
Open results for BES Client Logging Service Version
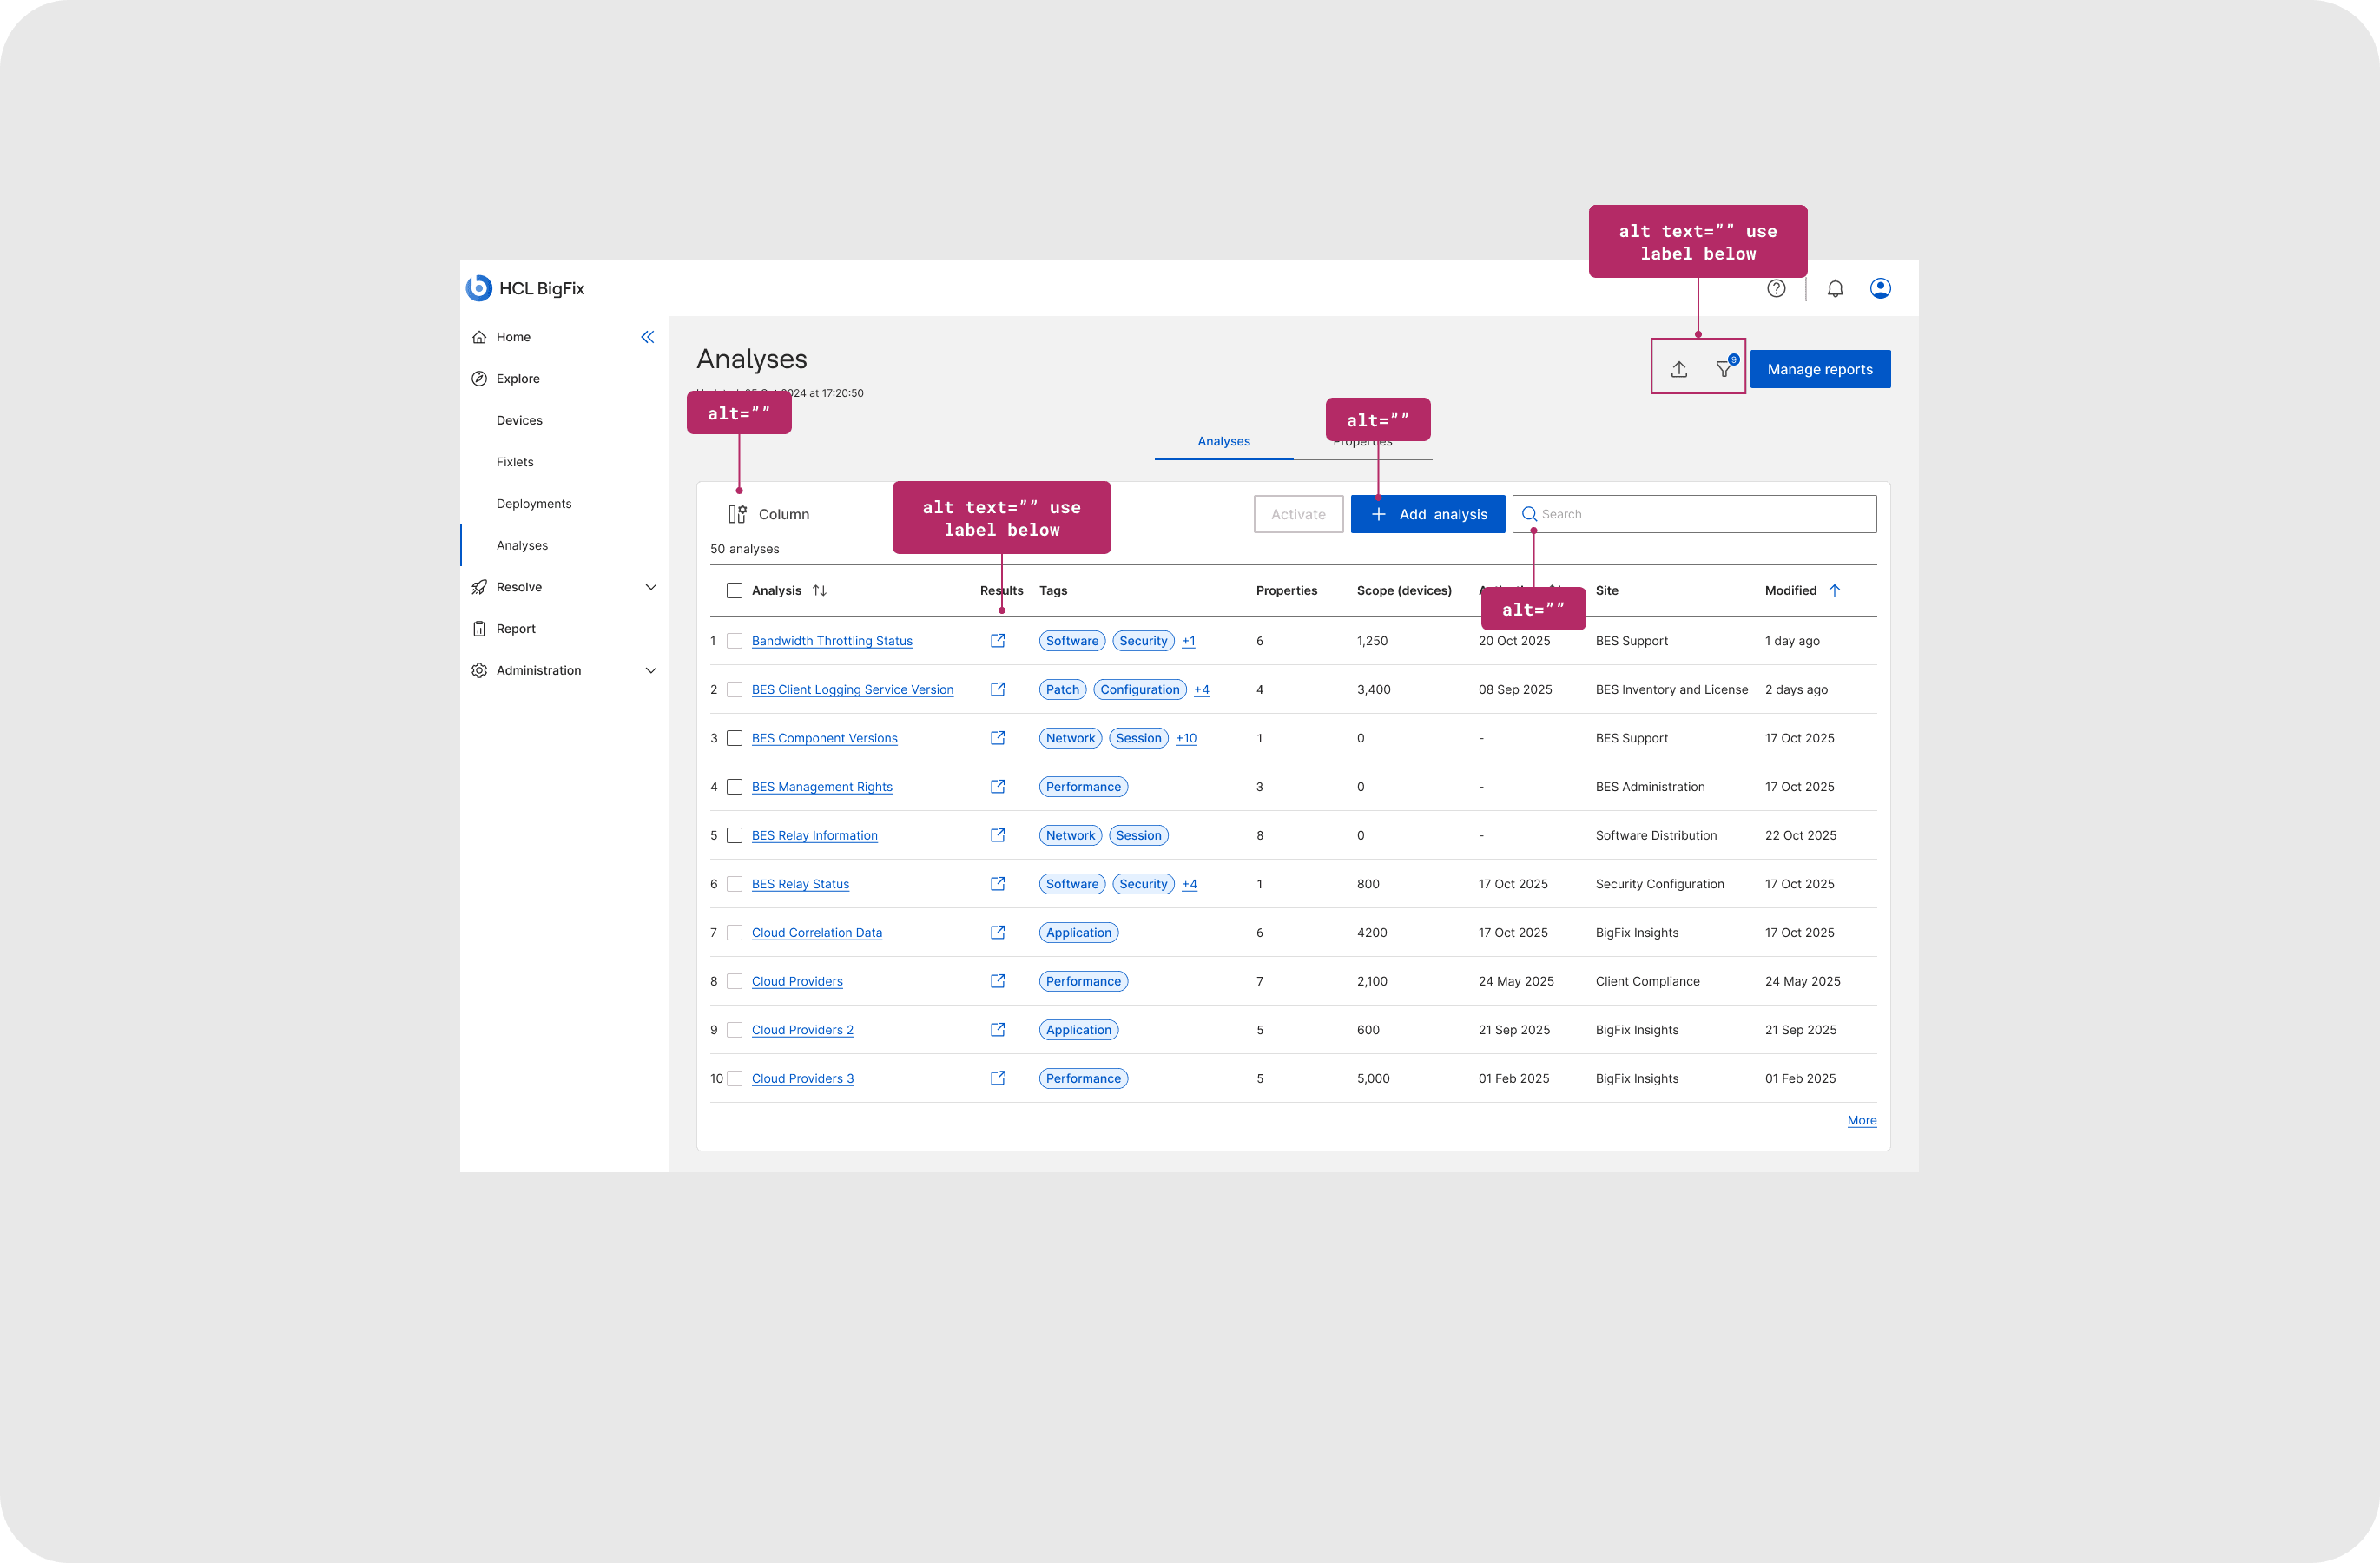997,689
